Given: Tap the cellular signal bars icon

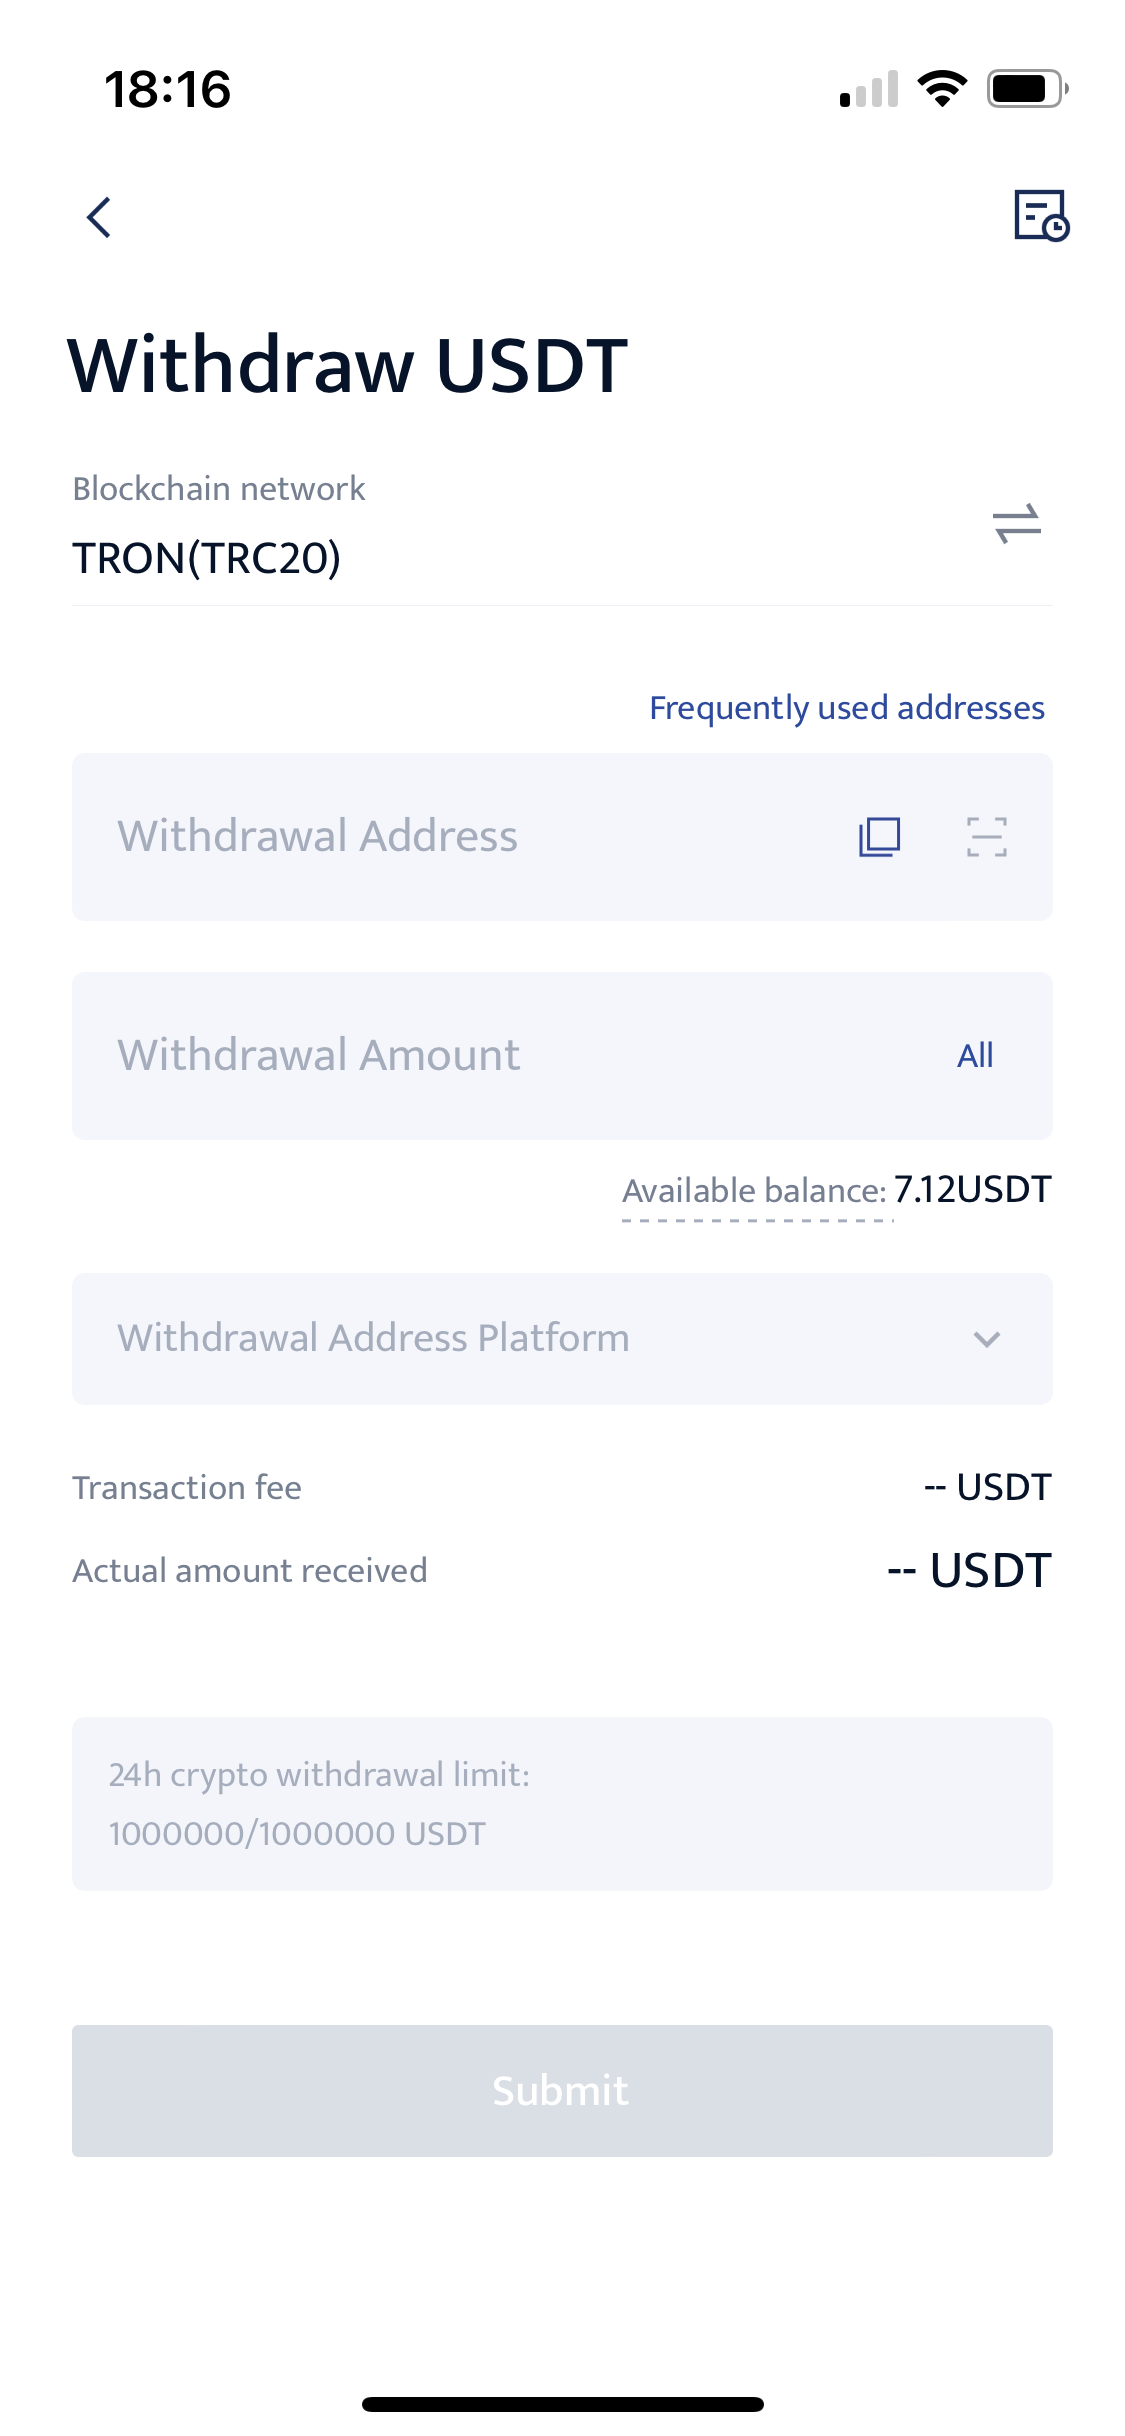Looking at the screenshot, I should coord(869,89).
